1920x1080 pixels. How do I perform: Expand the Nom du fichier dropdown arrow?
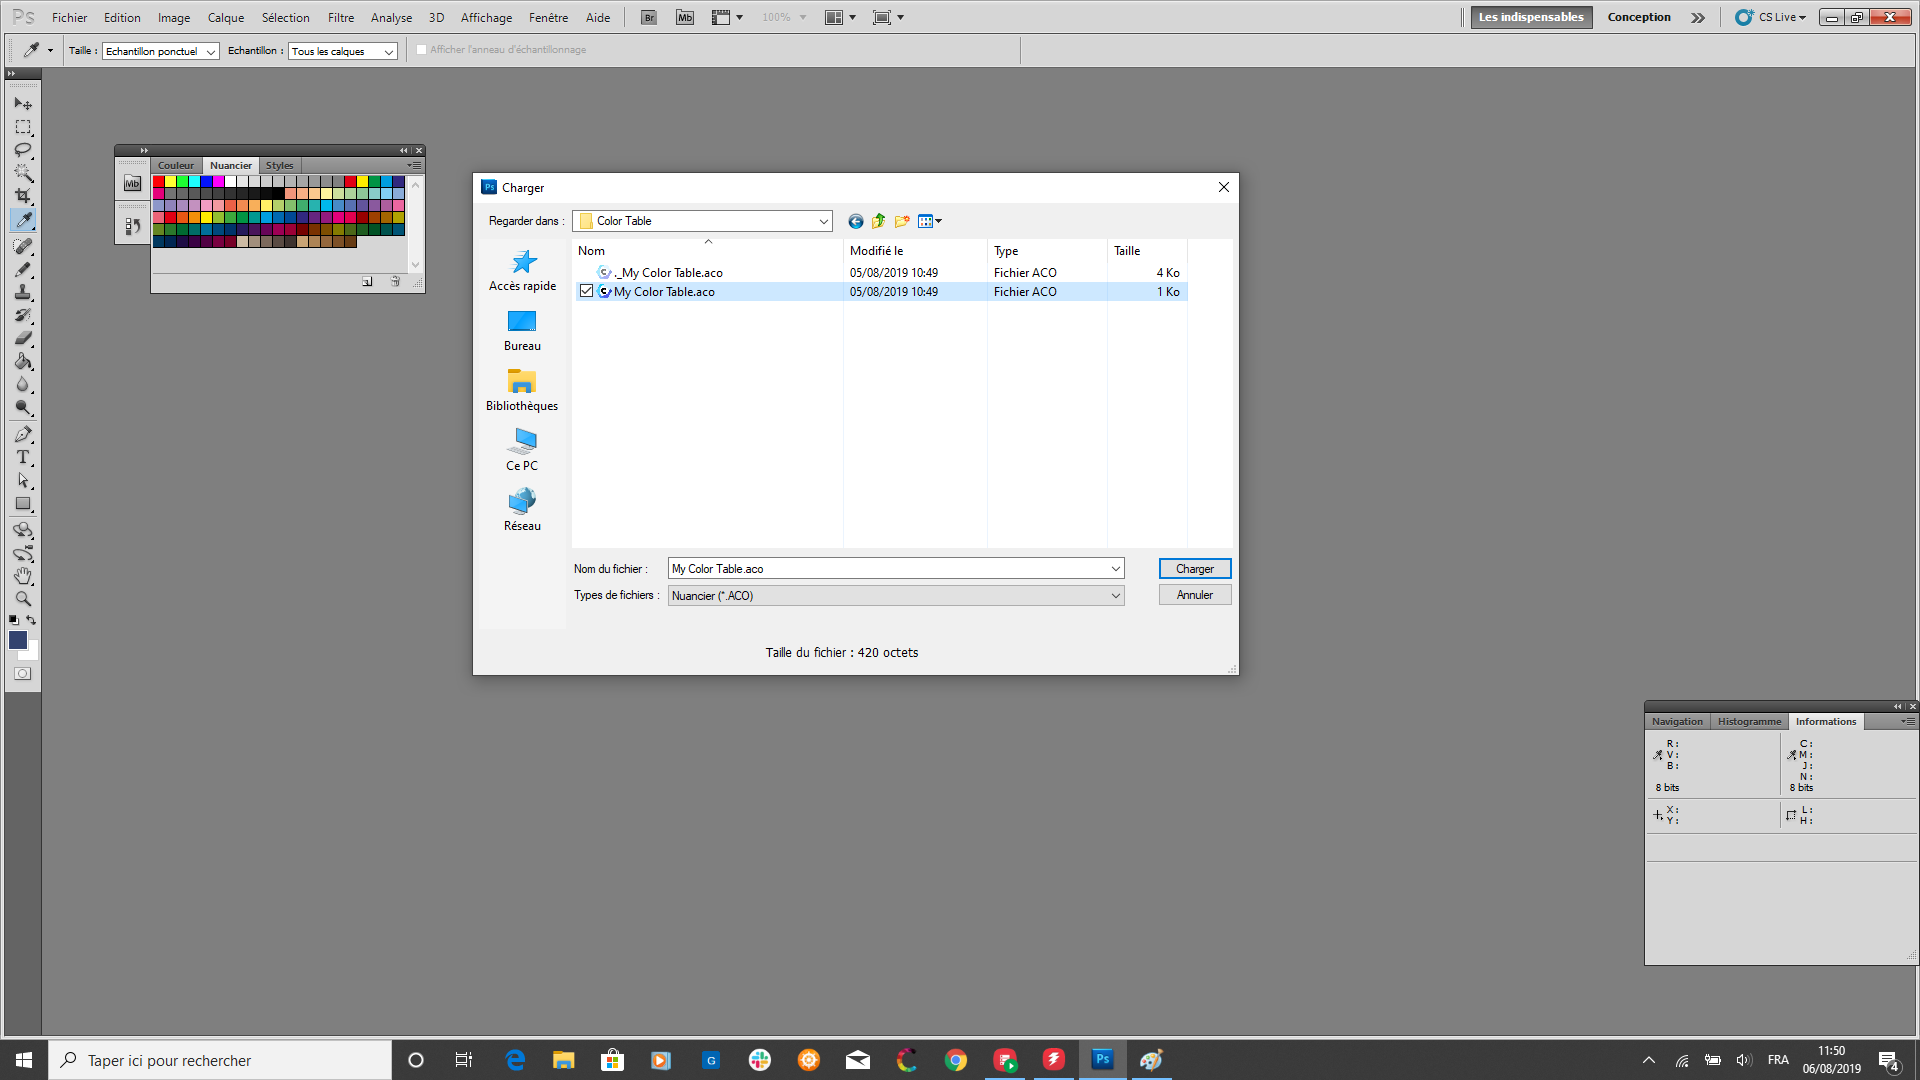click(x=1116, y=569)
